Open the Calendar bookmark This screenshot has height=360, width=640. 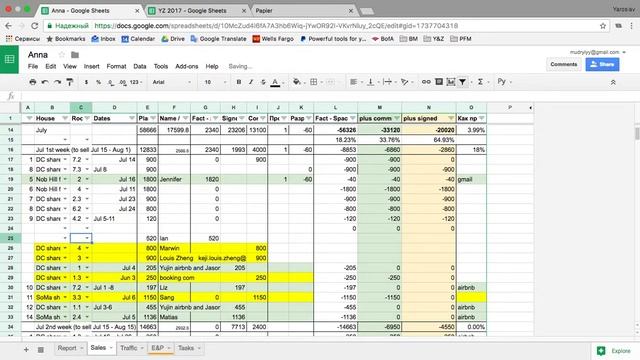tap(138, 39)
